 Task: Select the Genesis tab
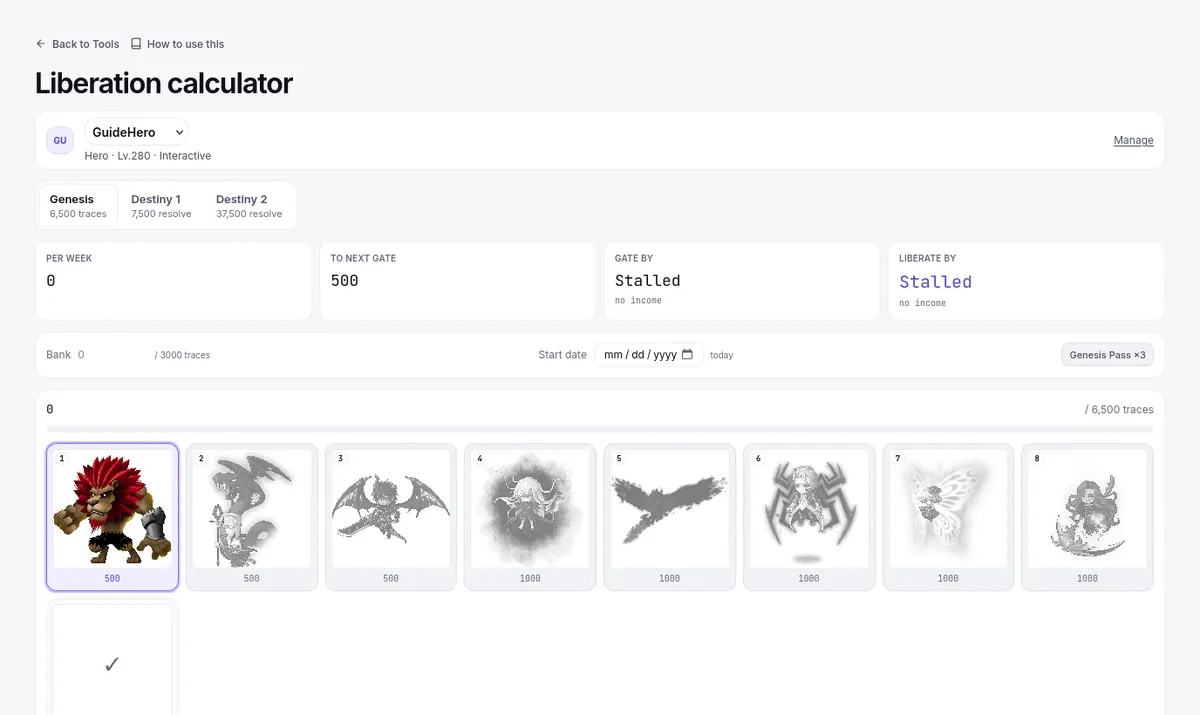click(78, 206)
